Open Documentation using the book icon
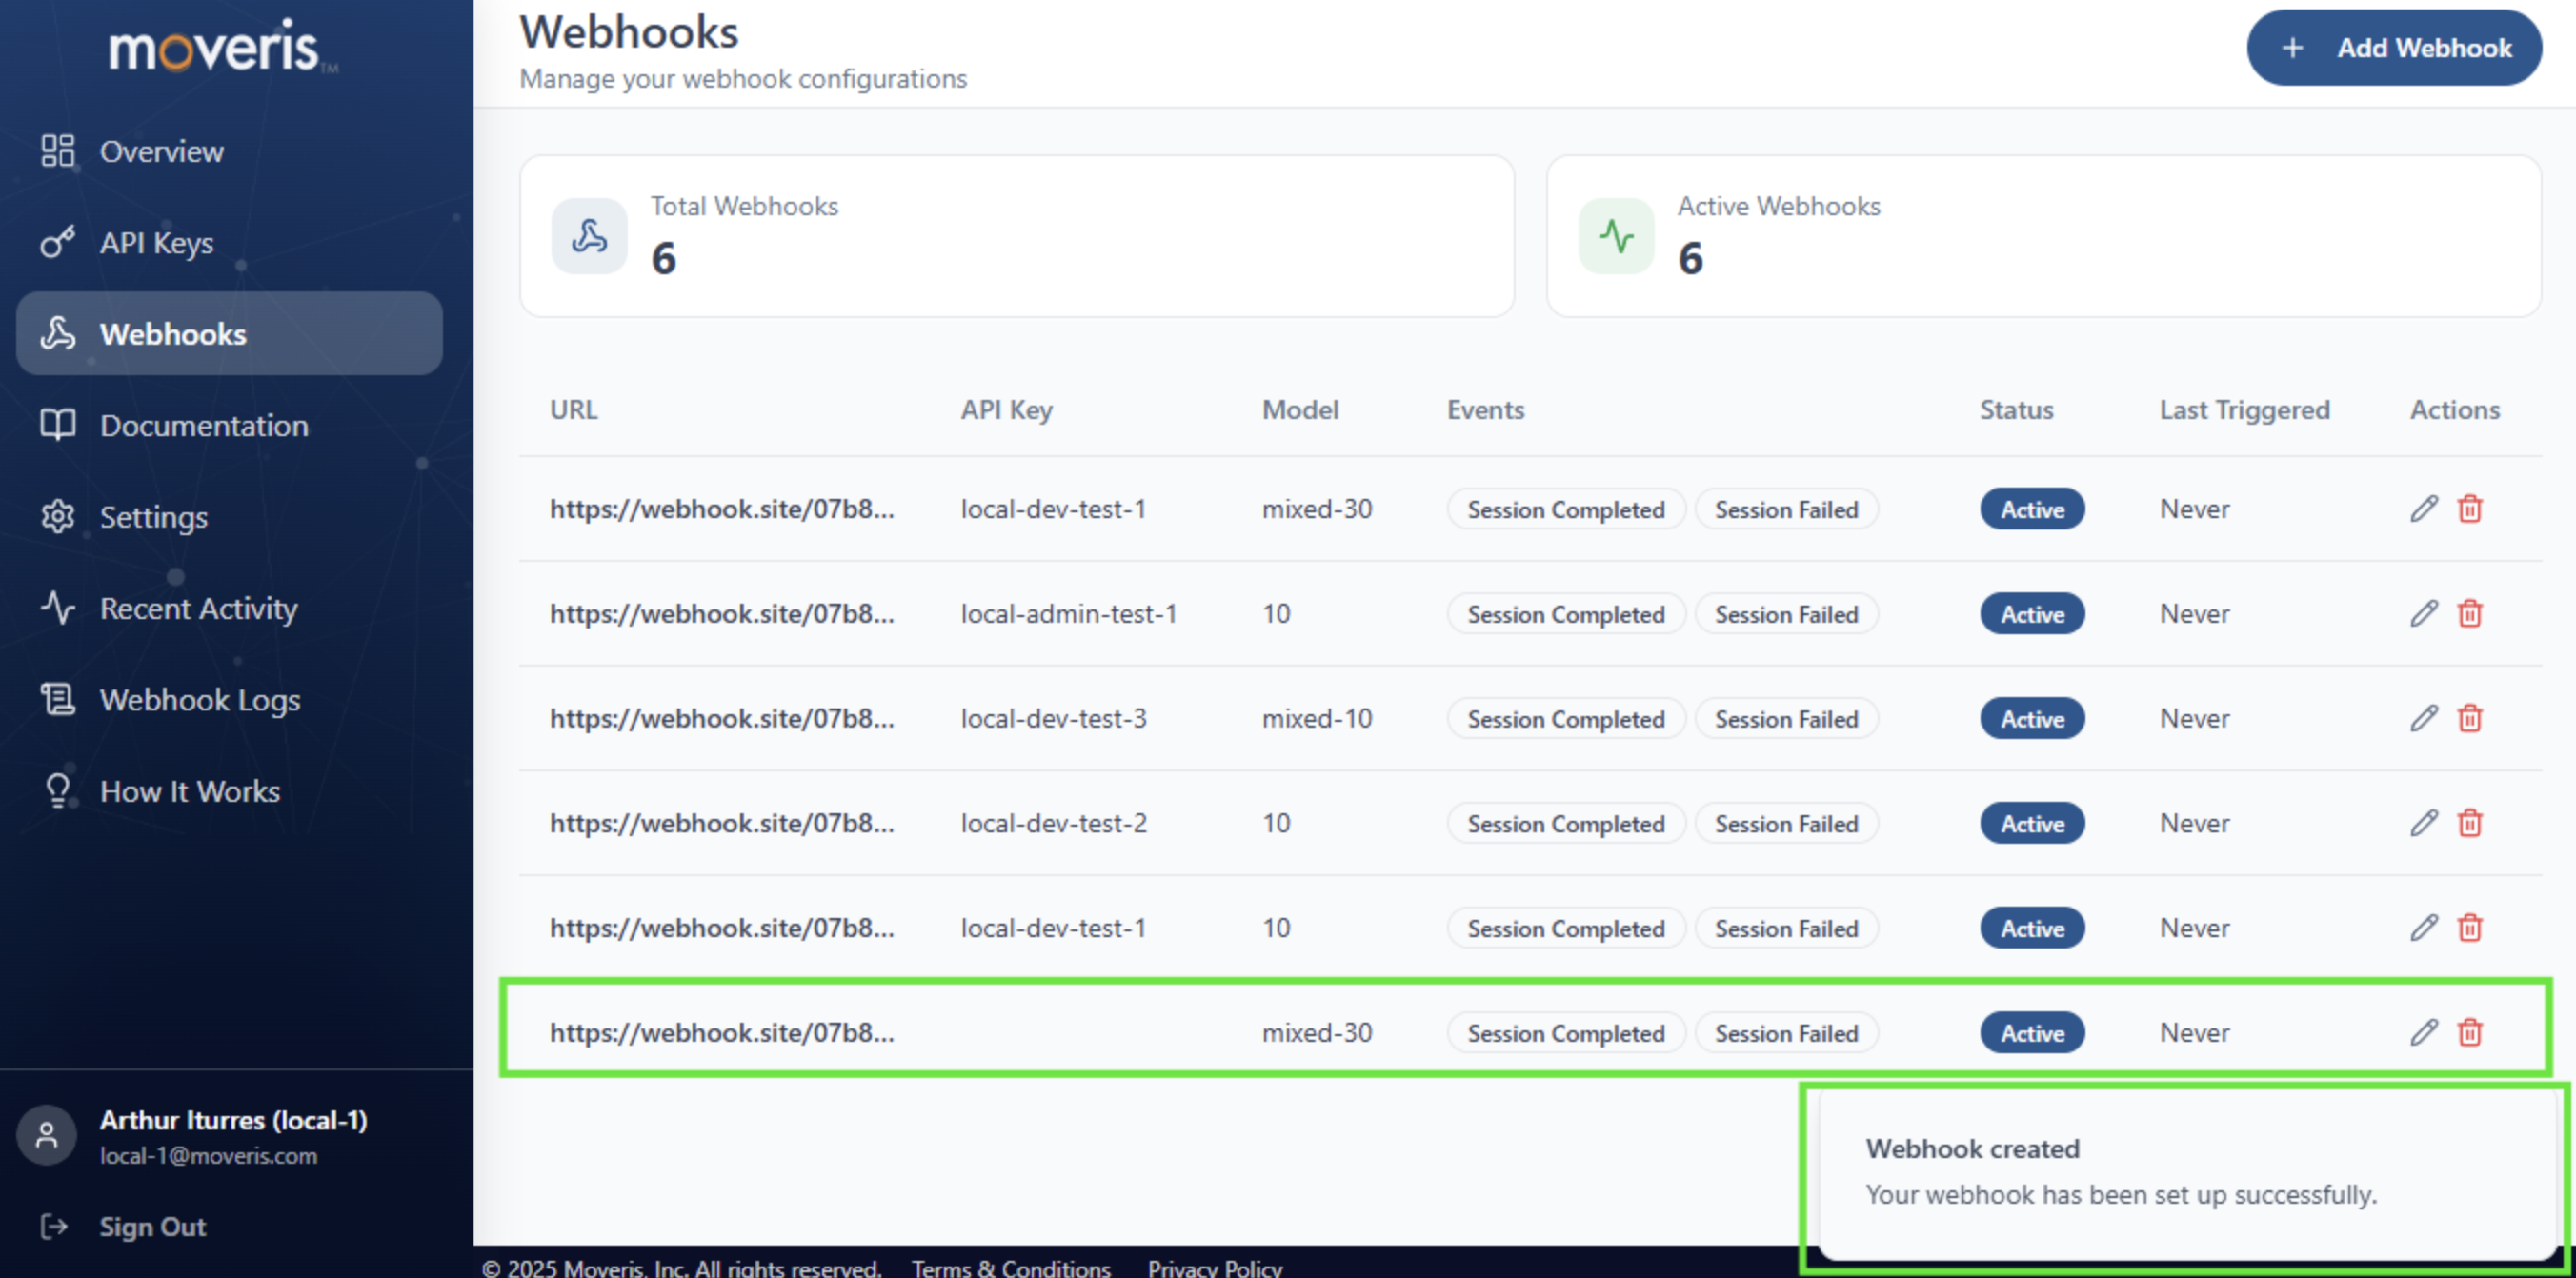This screenshot has height=1278, width=2576. pyautogui.click(x=57, y=425)
